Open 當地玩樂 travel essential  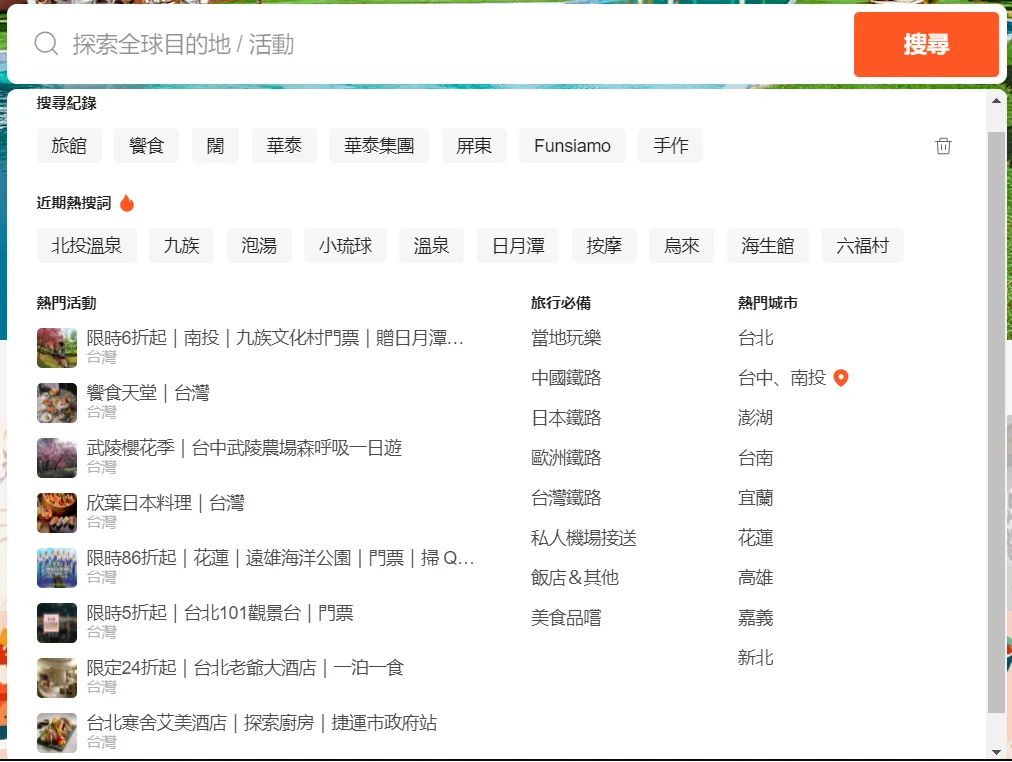coord(566,338)
